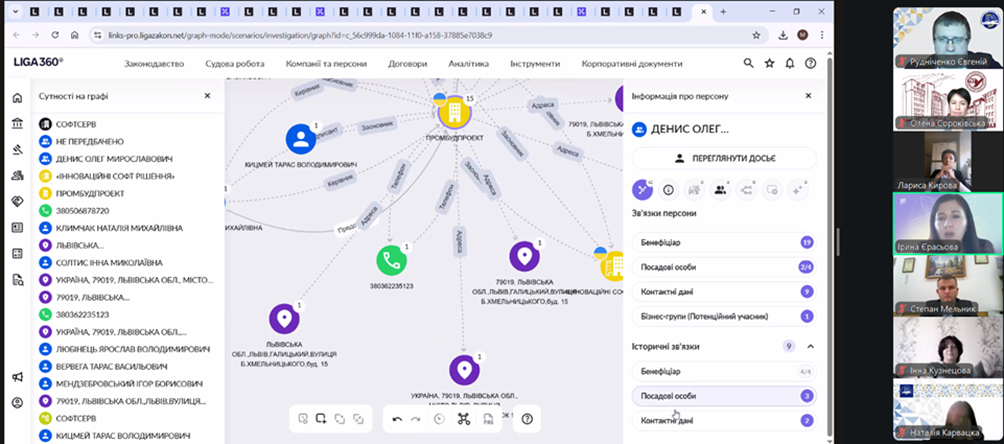Expand the Бенефіціар connections row with 19
1004x444 pixels.
[723, 242]
